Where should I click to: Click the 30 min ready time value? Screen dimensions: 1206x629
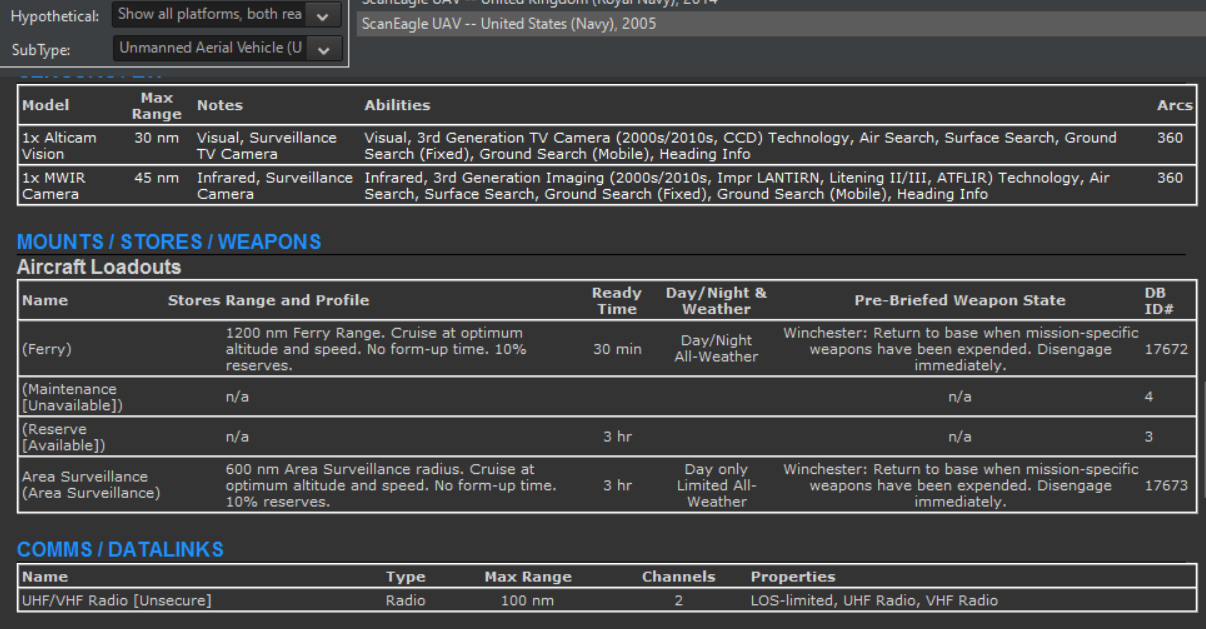tap(617, 349)
